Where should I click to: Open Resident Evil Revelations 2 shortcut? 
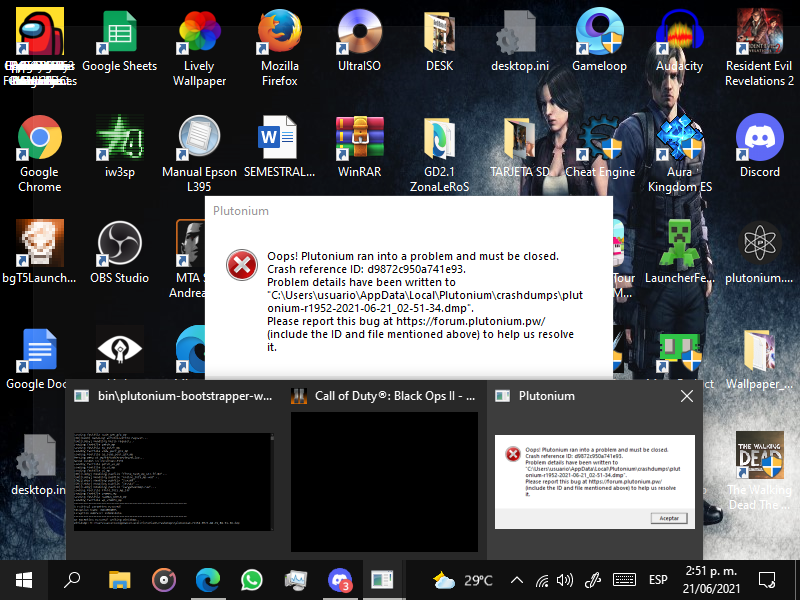(x=759, y=47)
